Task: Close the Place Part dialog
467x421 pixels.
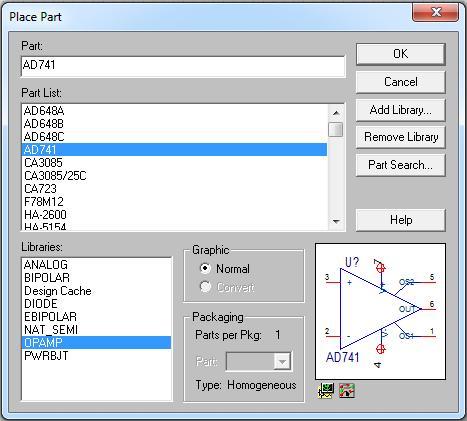Action: 435,13
